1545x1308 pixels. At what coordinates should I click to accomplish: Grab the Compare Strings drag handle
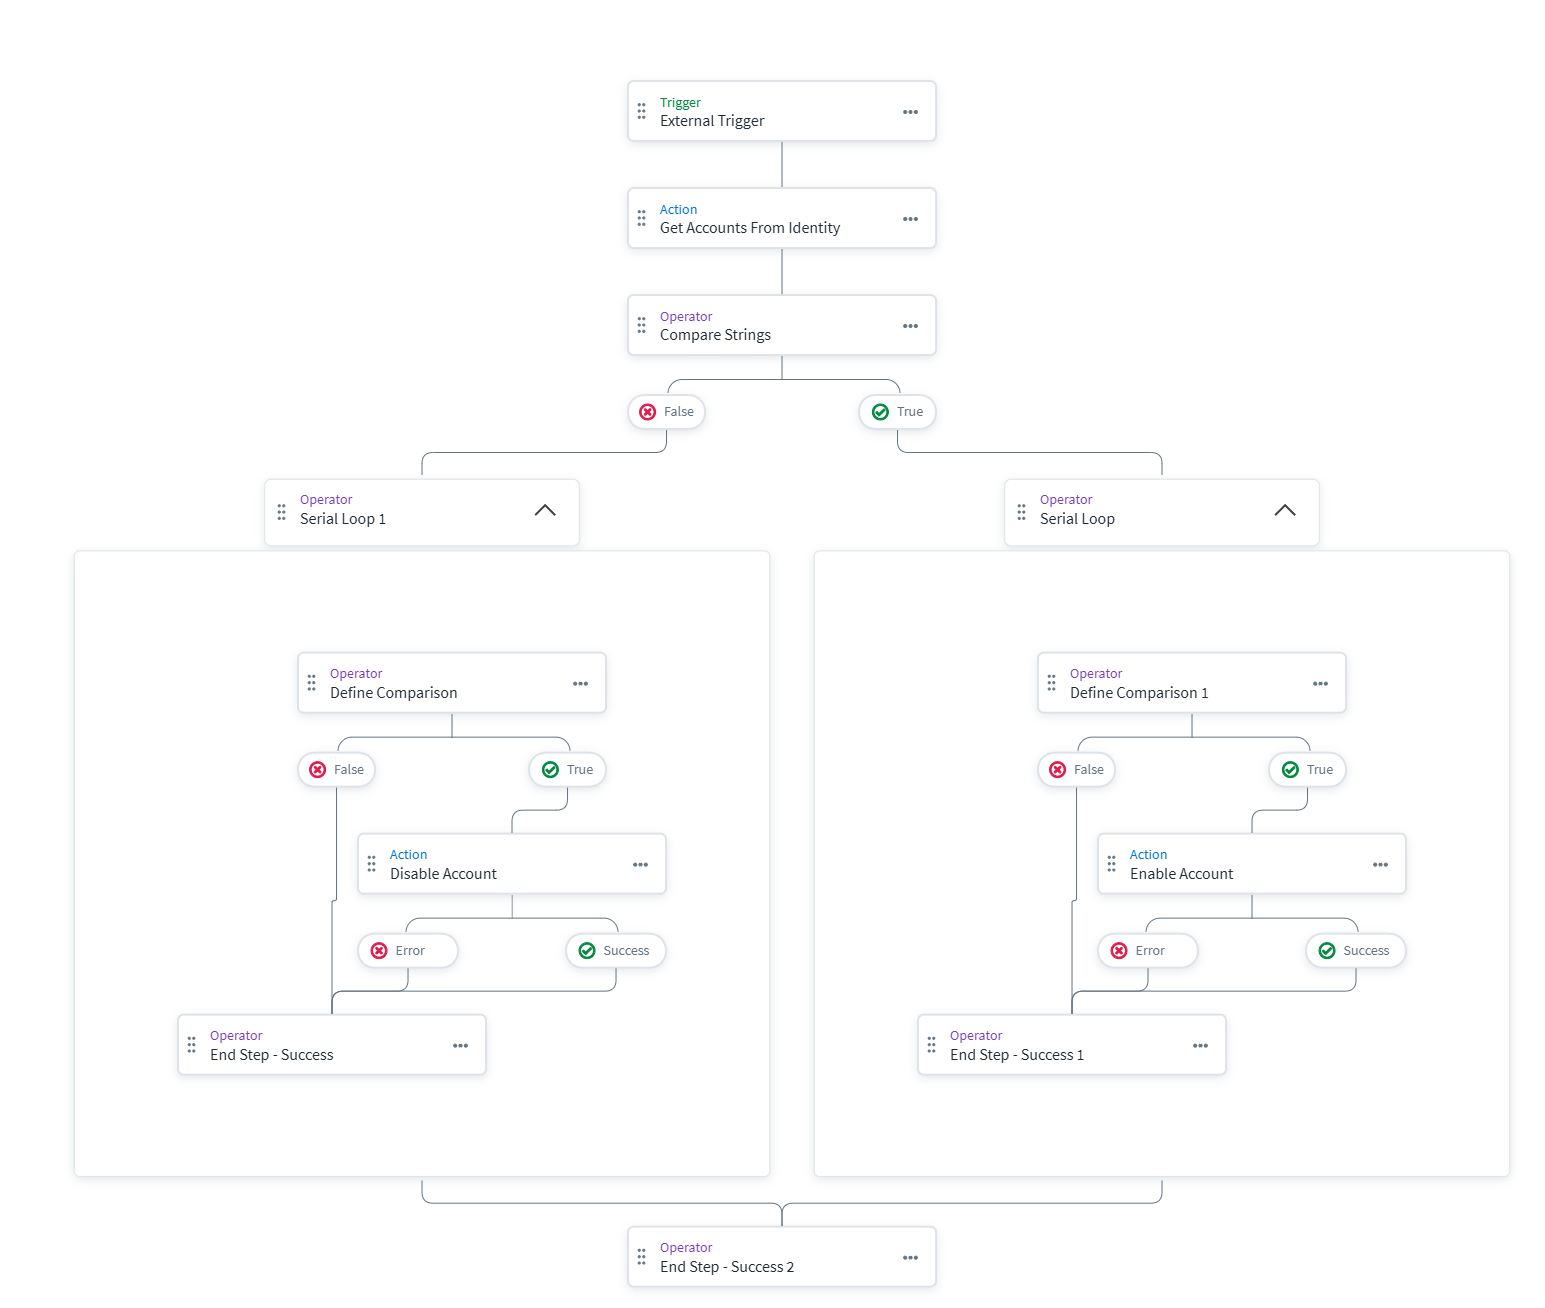click(642, 325)
